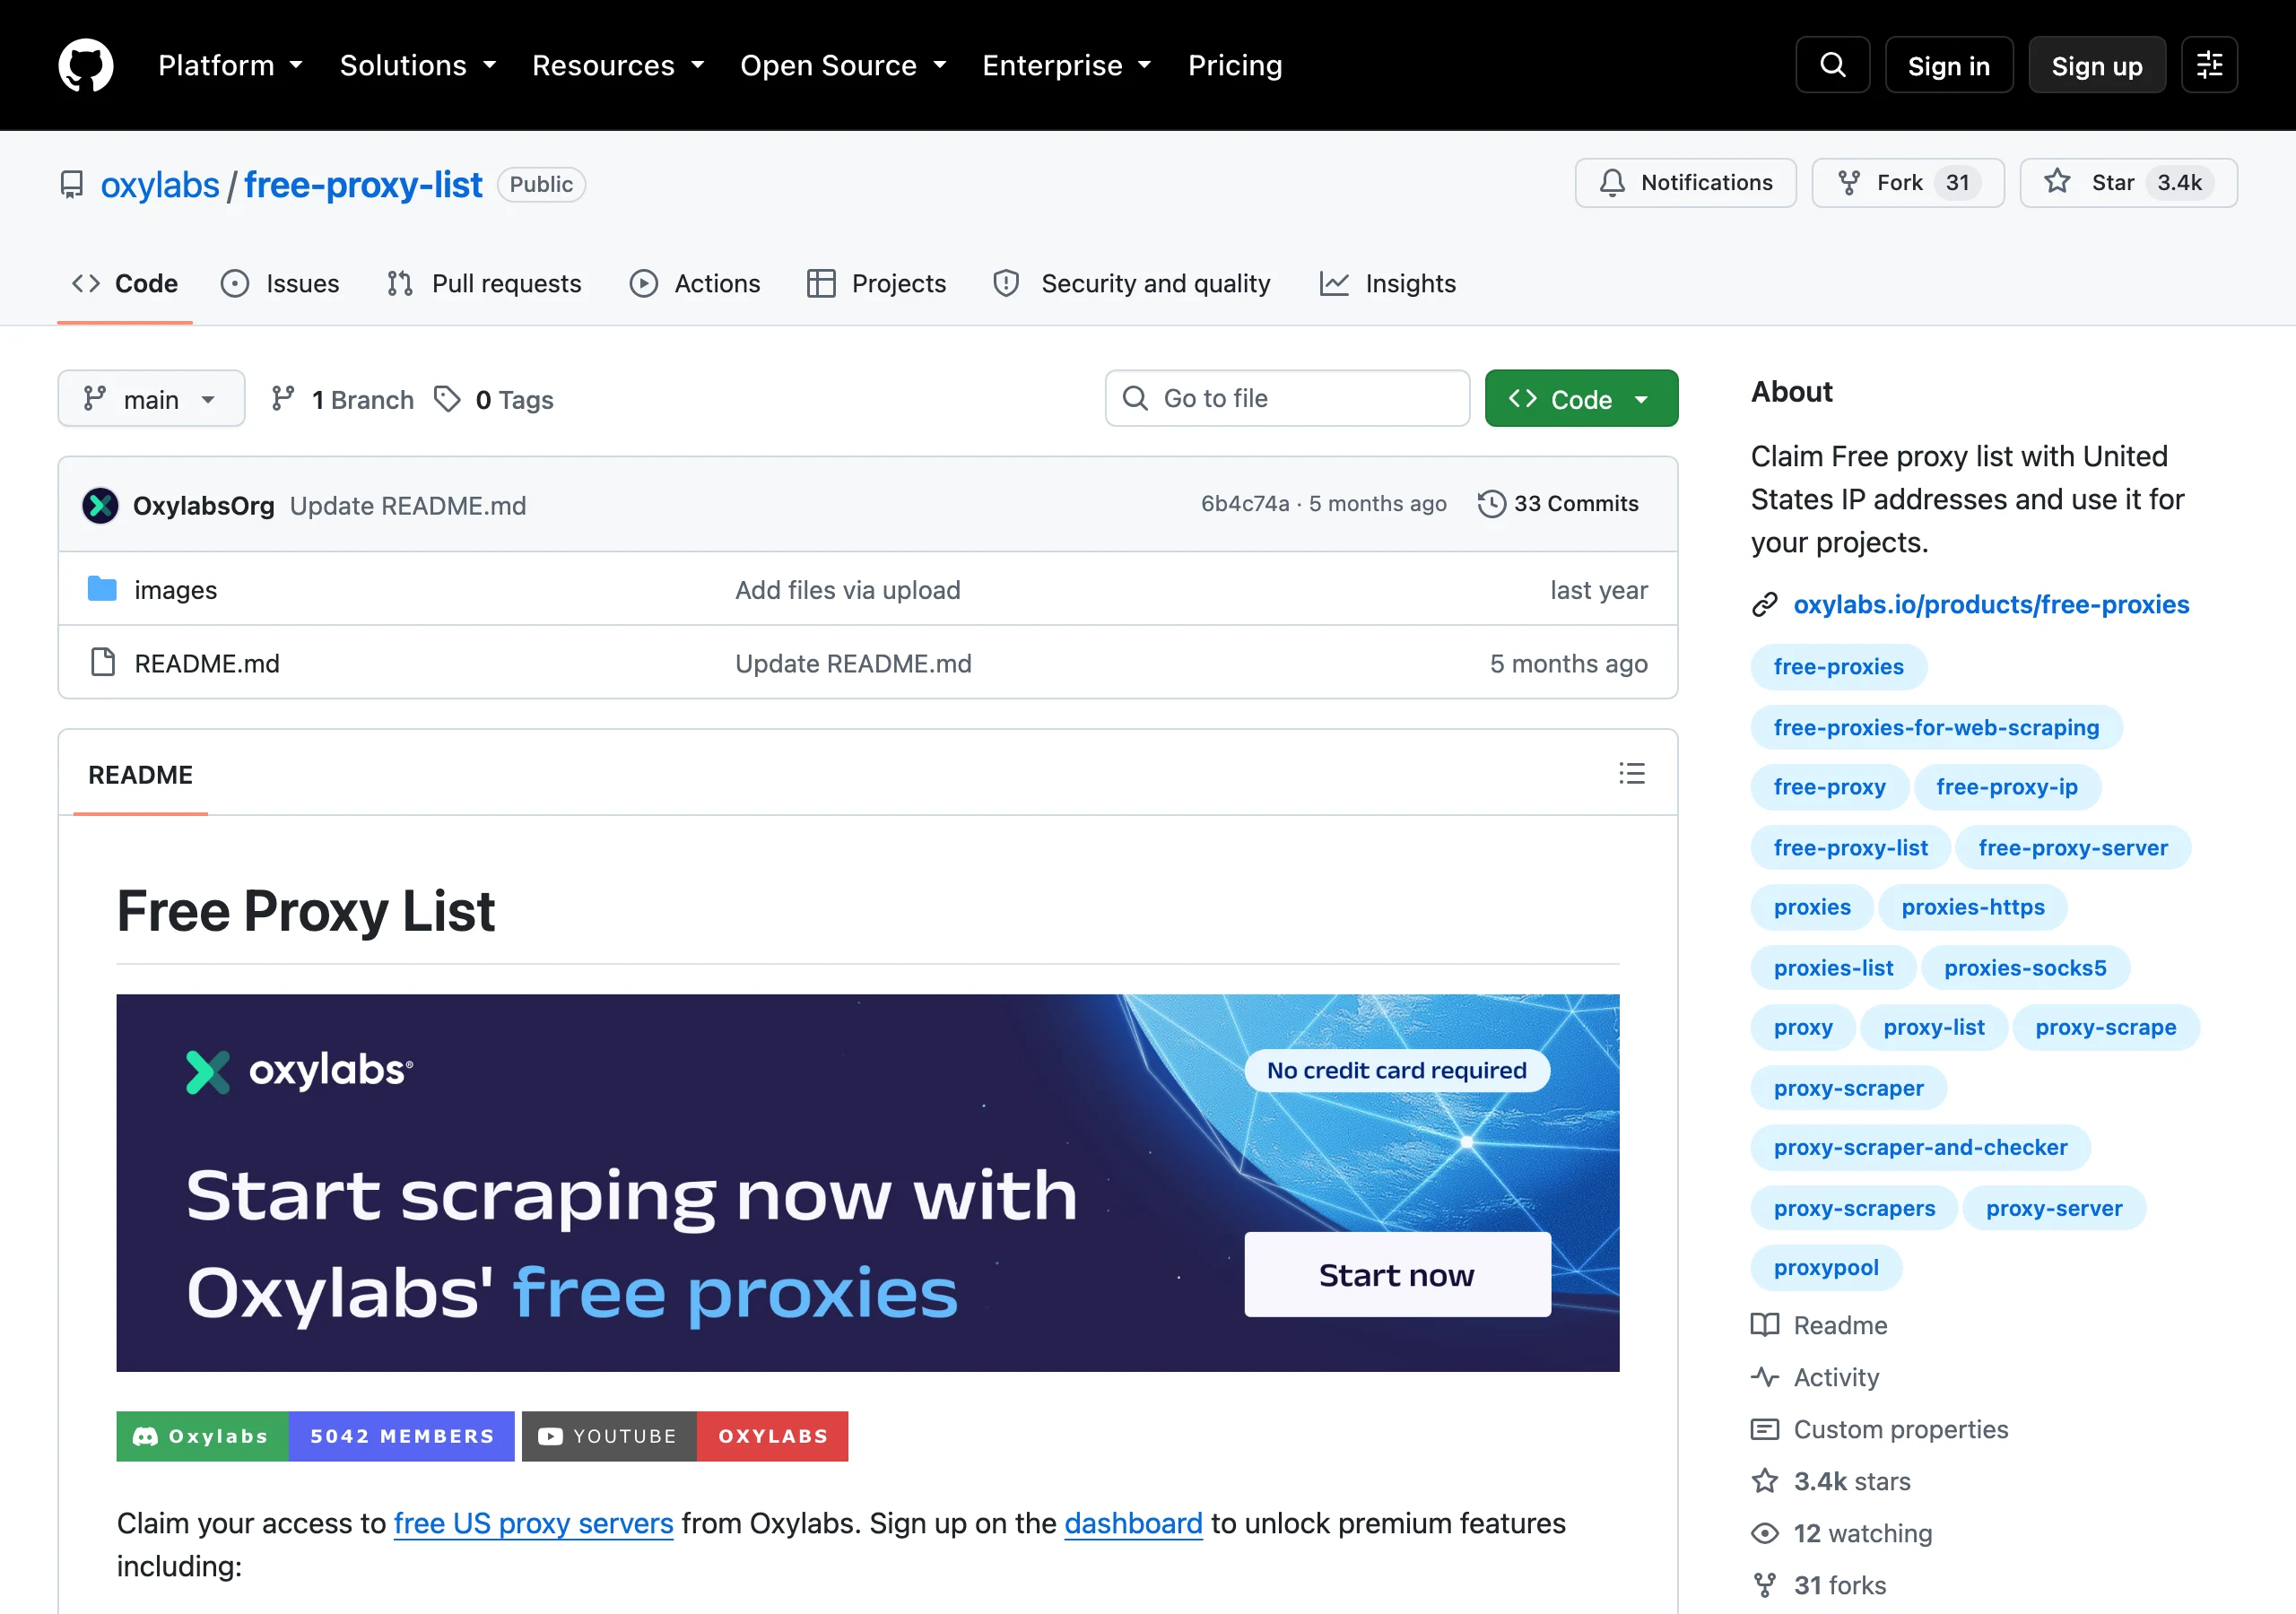
Task: Click the tag icon next to 0 Tags
Action: (447, 399)
